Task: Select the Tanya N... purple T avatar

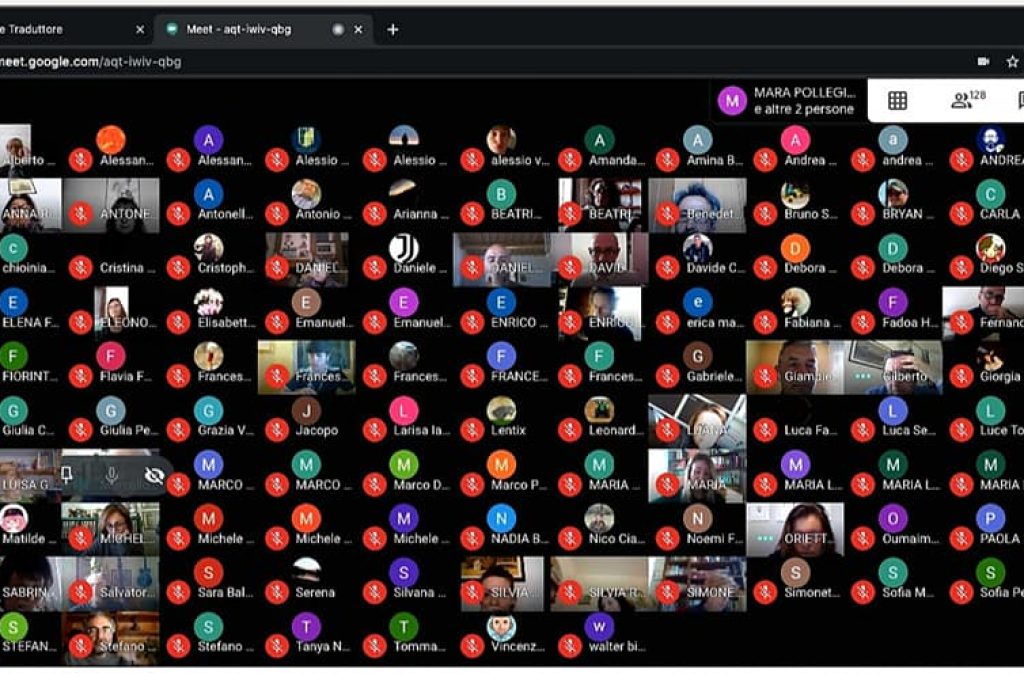Action: coord(306,627)
